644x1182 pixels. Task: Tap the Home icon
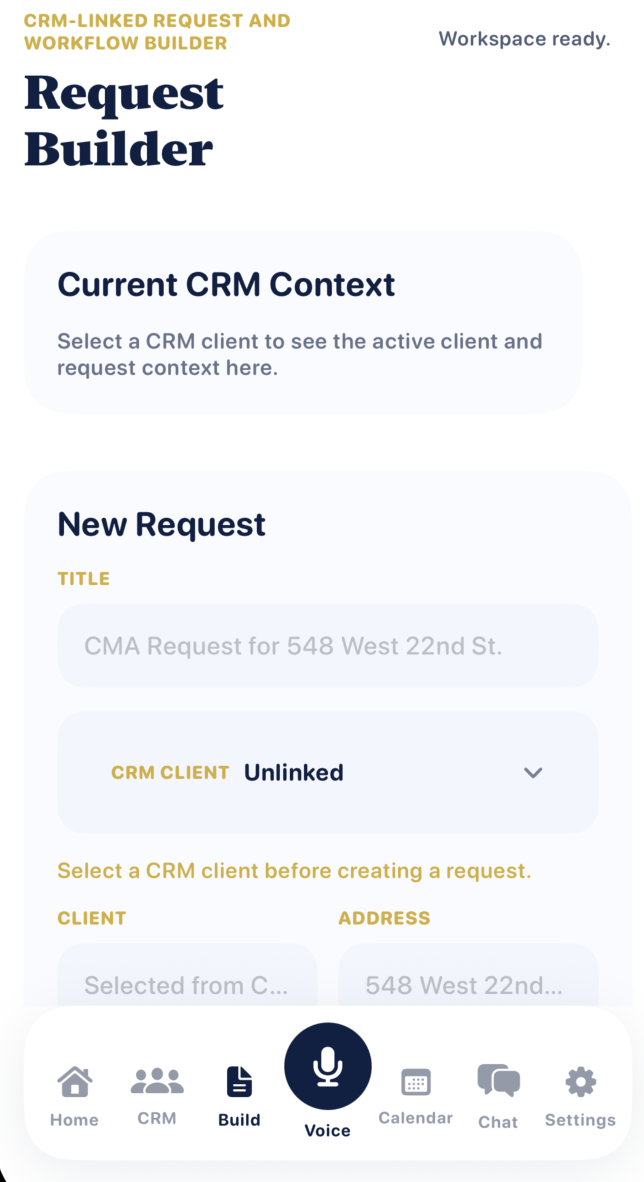coord(74,1082)
